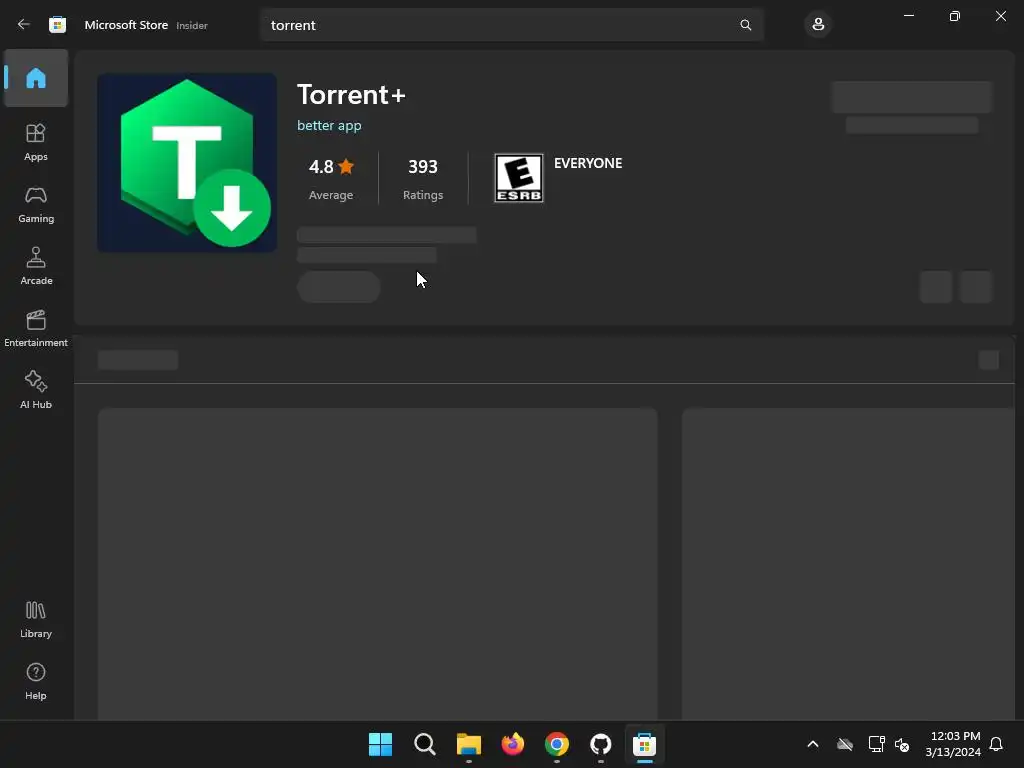Open the Home section in sidebar
The width and height of the screenshot is (1024, 768).
(36, 78)
